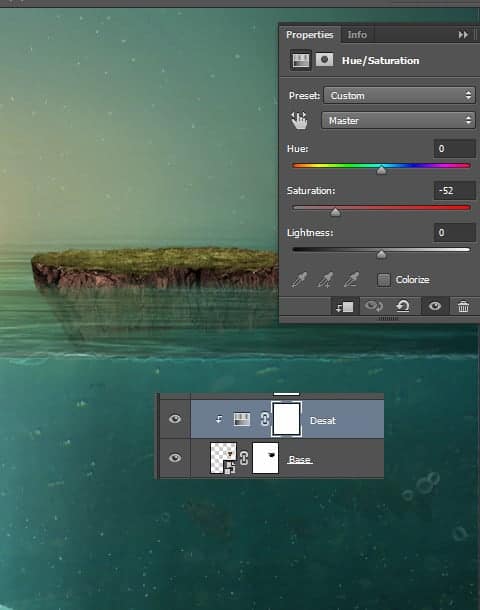
Task: Pick the add-to-sample eyedropper
Action: coord(325,280)
